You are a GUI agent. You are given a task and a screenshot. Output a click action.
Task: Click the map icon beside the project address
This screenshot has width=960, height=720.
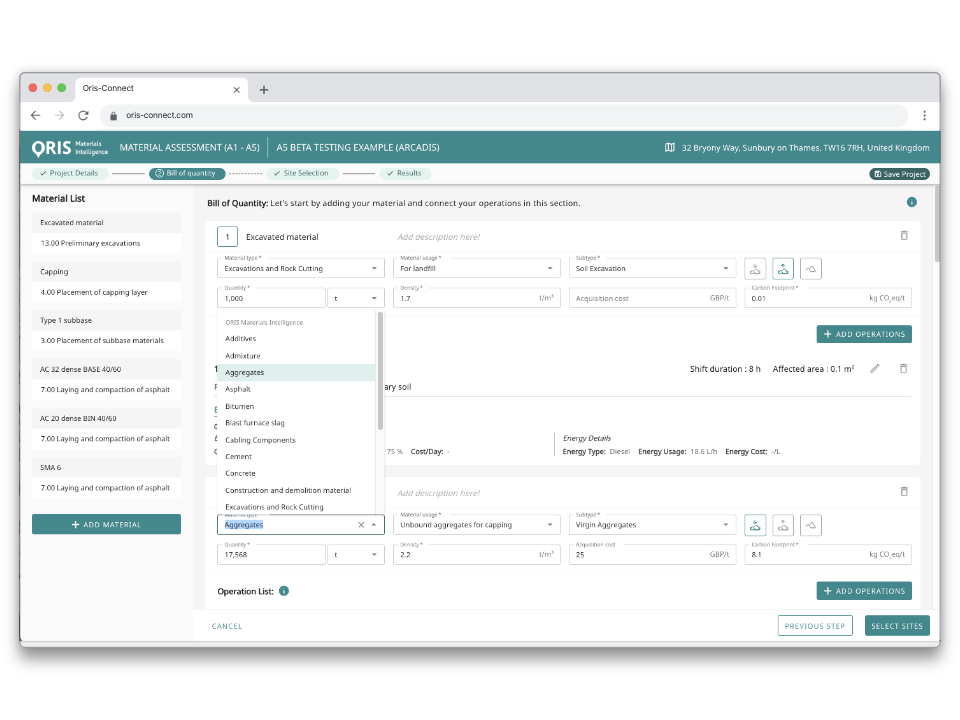(670, 148)
